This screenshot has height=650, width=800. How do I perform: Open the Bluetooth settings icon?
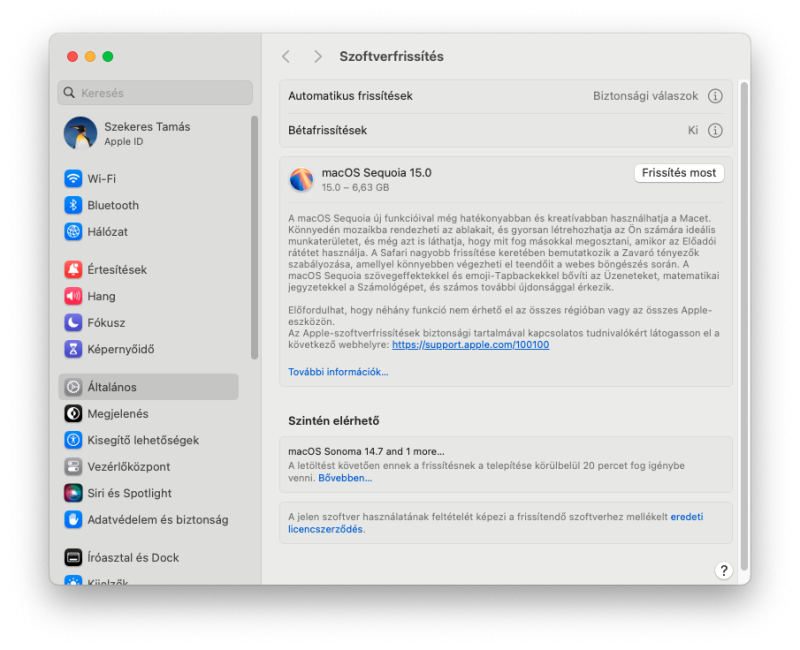(x=73, y=205)
